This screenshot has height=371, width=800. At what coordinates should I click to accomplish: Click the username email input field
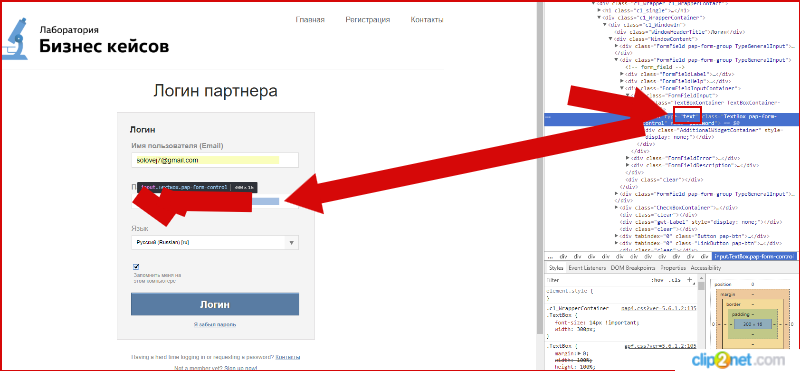pos(215,160)
